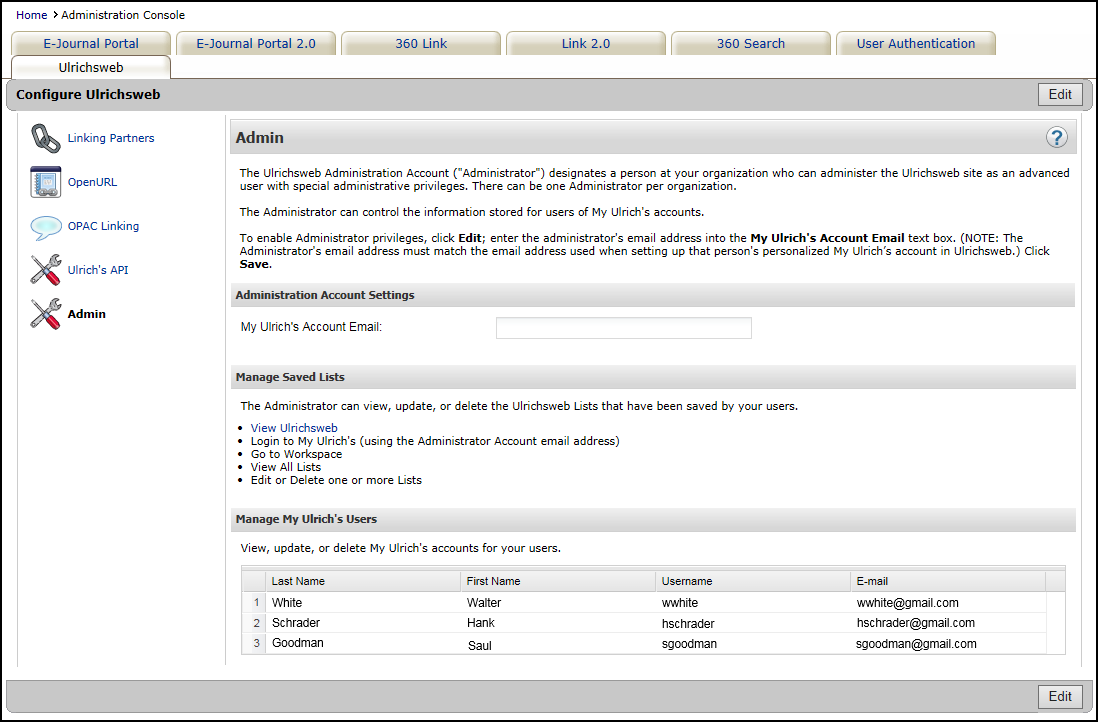This screenshot has height=722, width=1098.
Task: Navigate to the Home breadcrumb link
Action: [x=31, y=15]
